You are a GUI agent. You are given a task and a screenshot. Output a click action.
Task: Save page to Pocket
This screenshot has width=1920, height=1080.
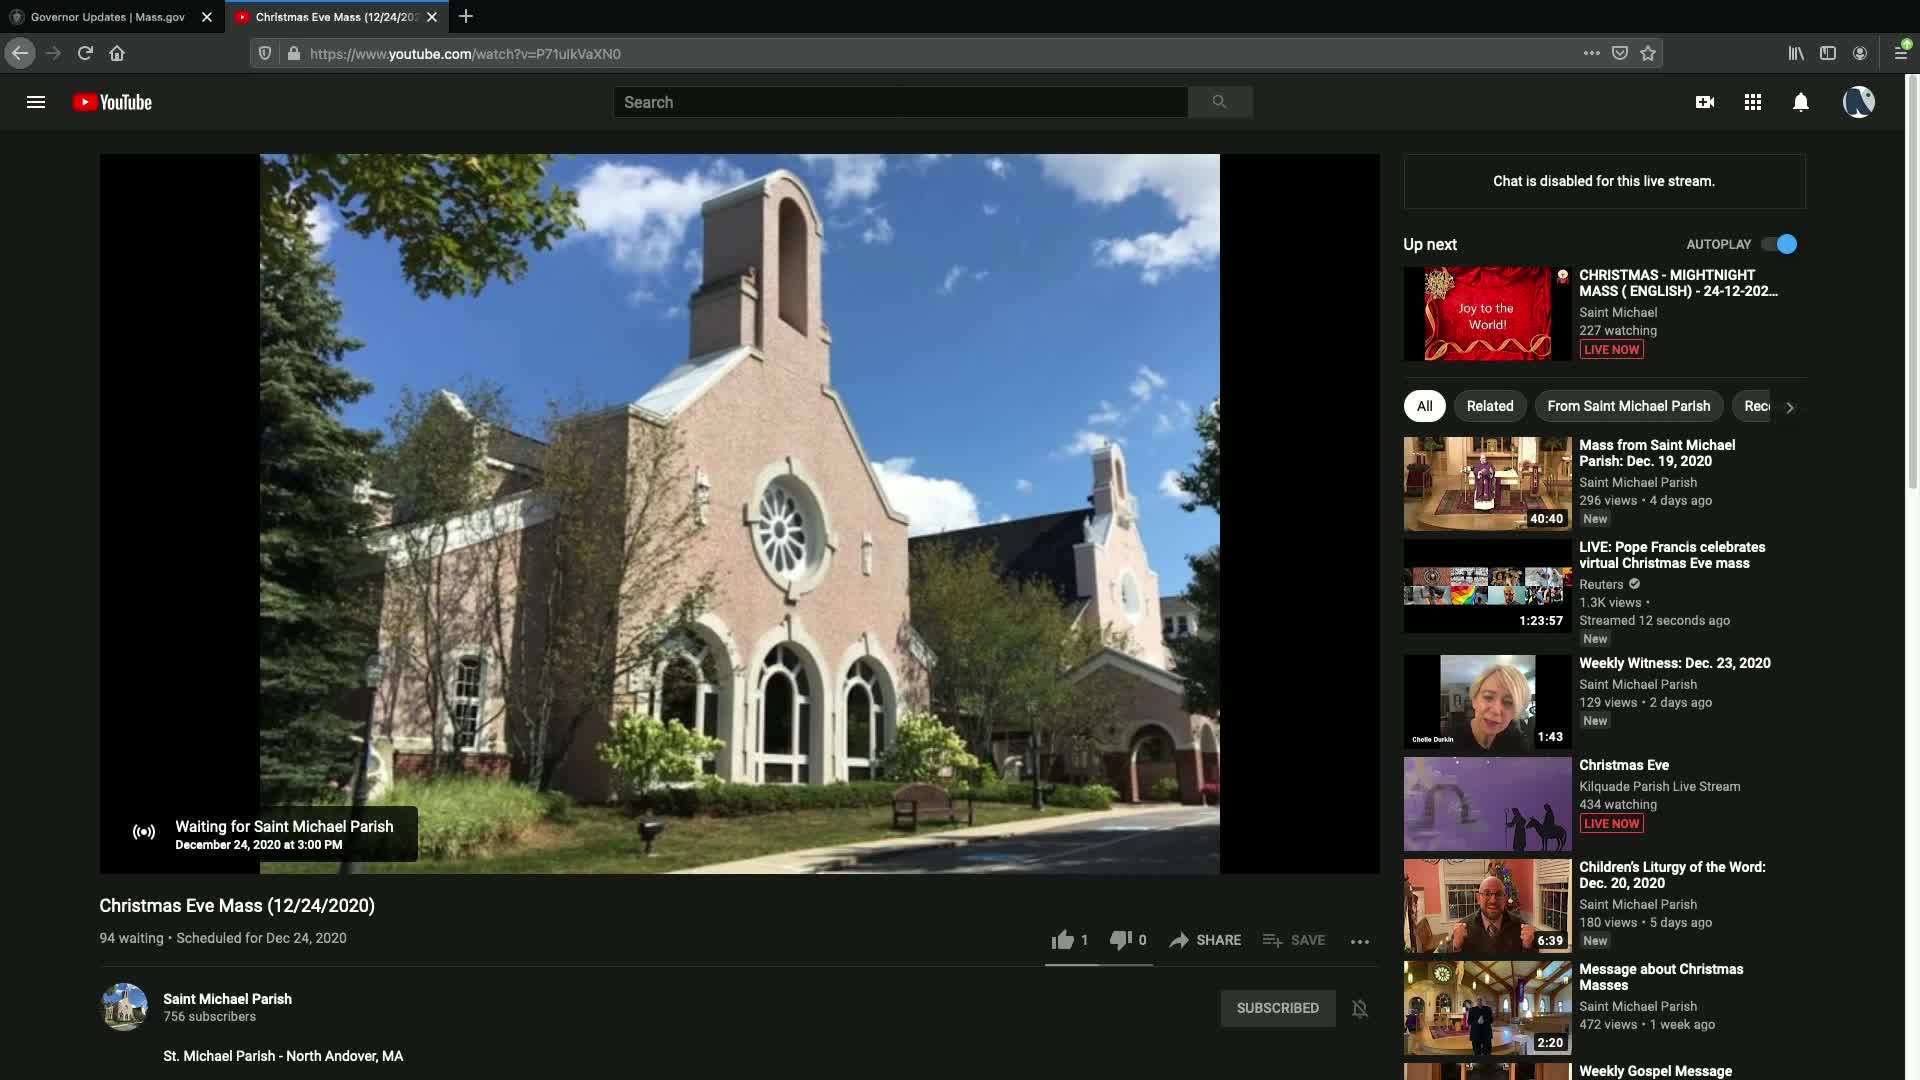pyautogui.click(x=1620, y=53)
